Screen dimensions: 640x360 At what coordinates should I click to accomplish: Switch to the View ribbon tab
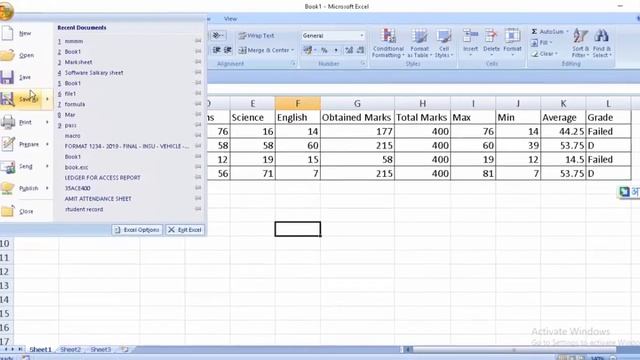(230, 19)
